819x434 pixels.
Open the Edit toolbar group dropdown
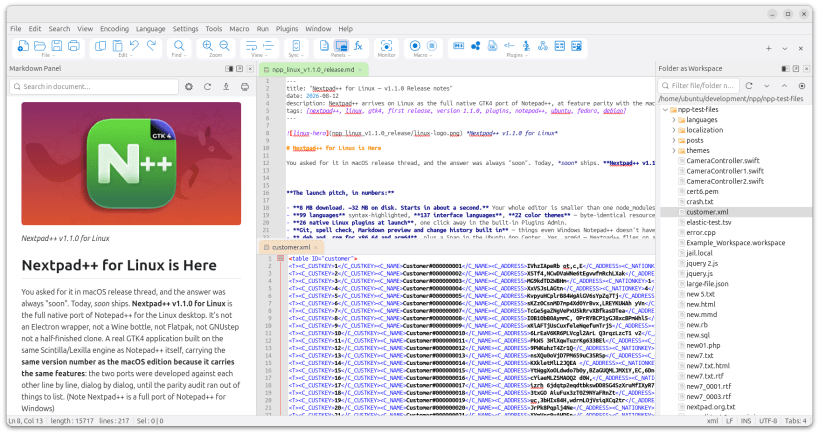[124, 55]
